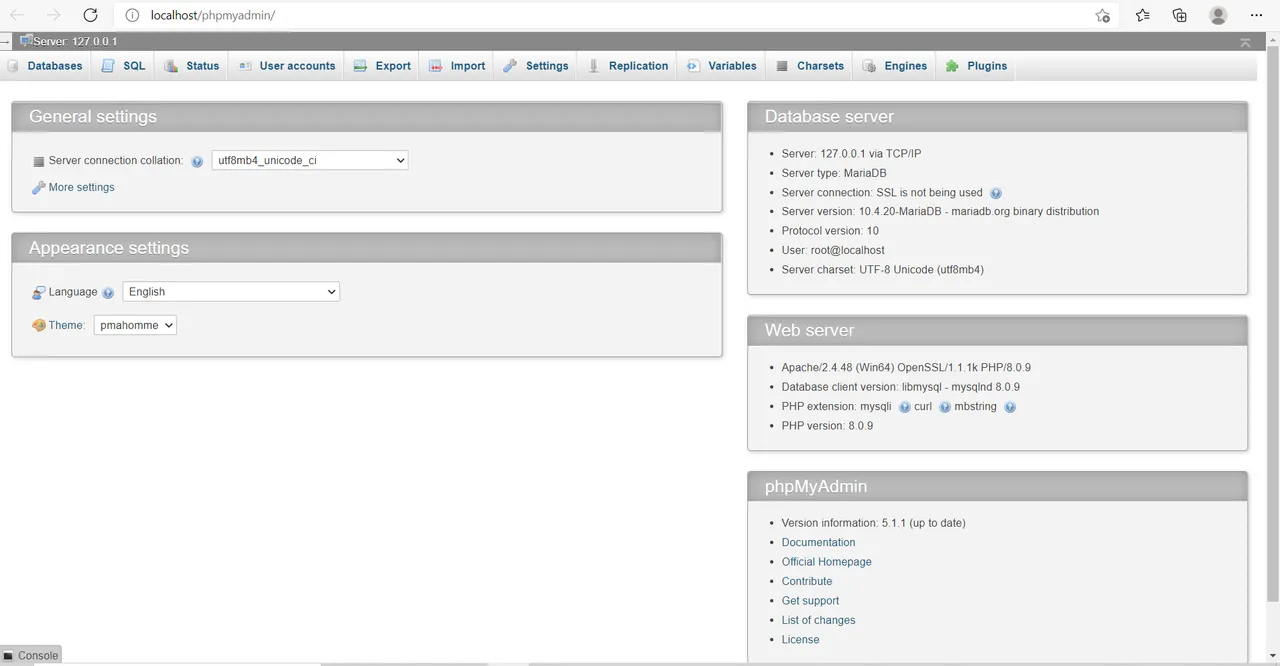Click help icon next to SSL is not being used
1280x666 pixels.
pyautogui.click(x=996, y=193)
